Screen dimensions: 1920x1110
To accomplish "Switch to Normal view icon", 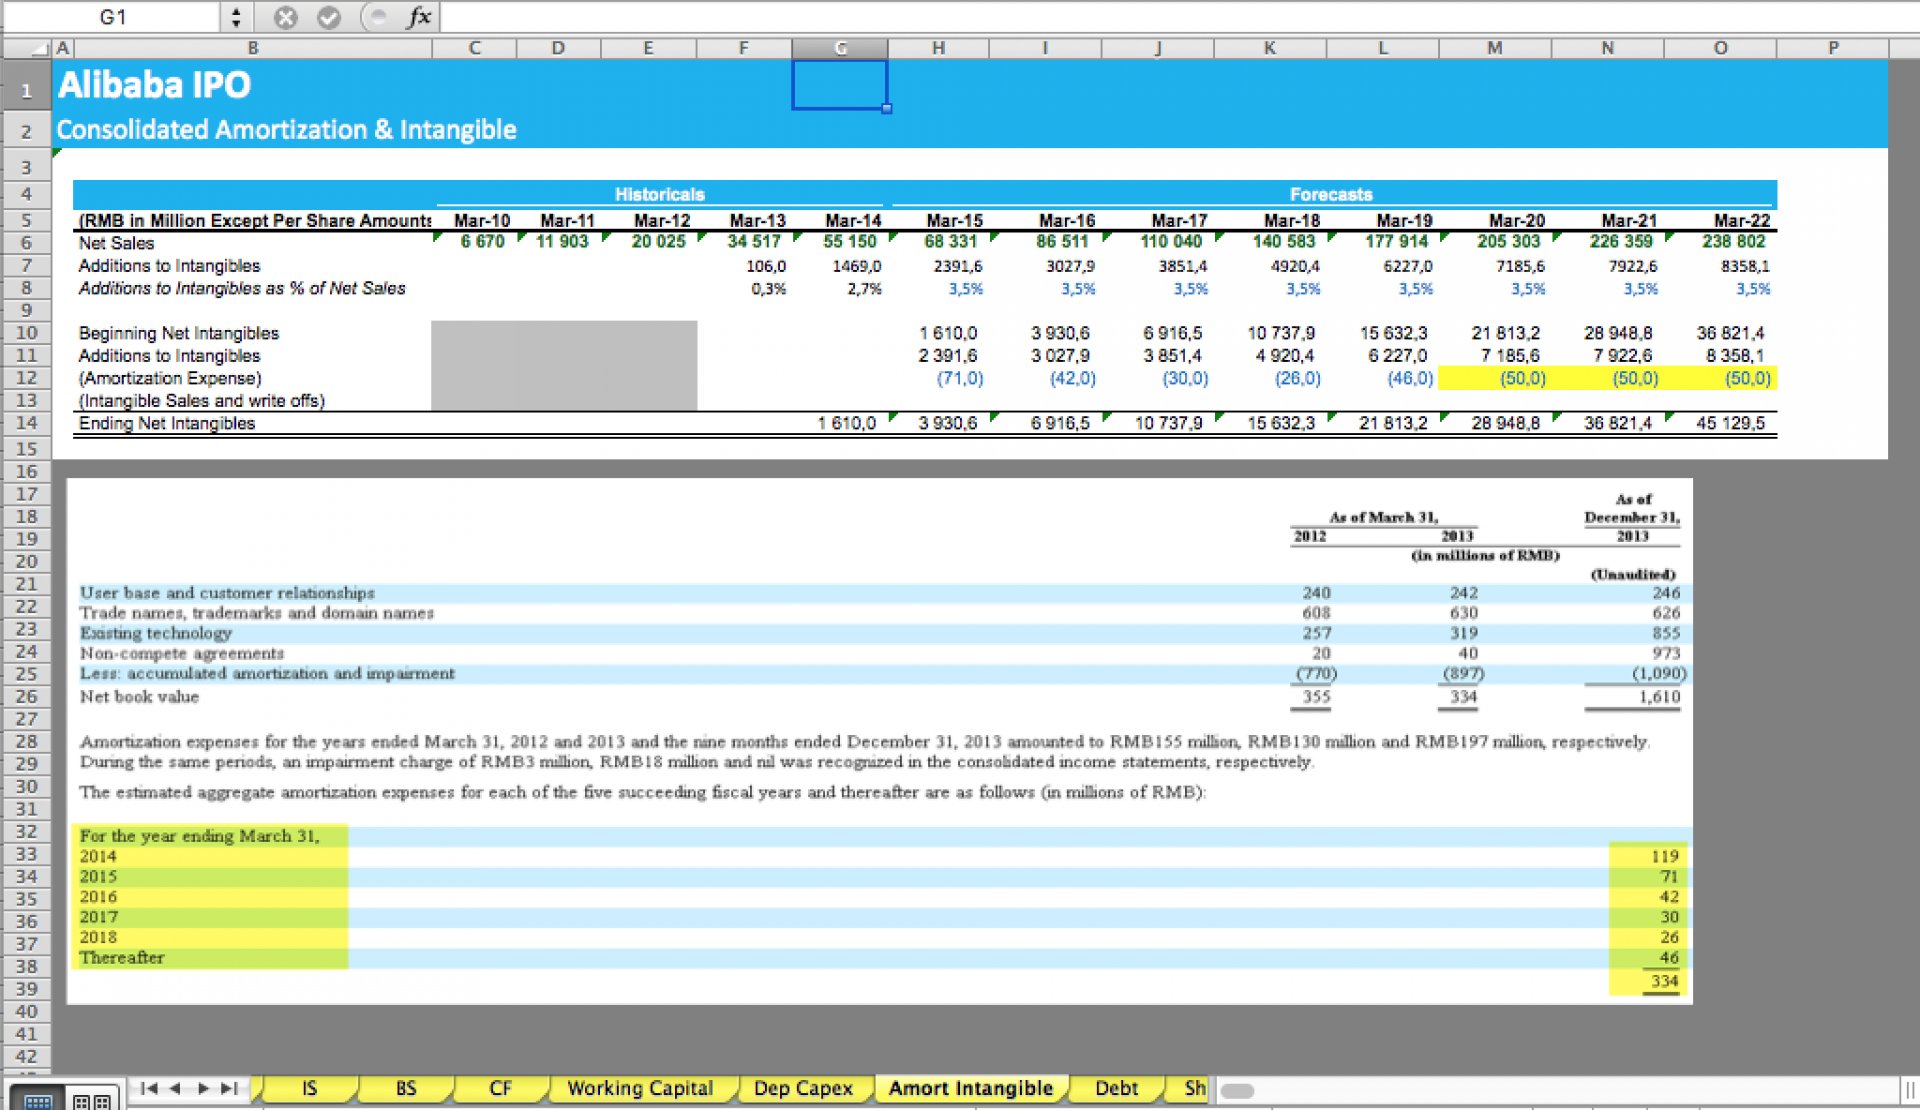I will [x=38, y=1100].
